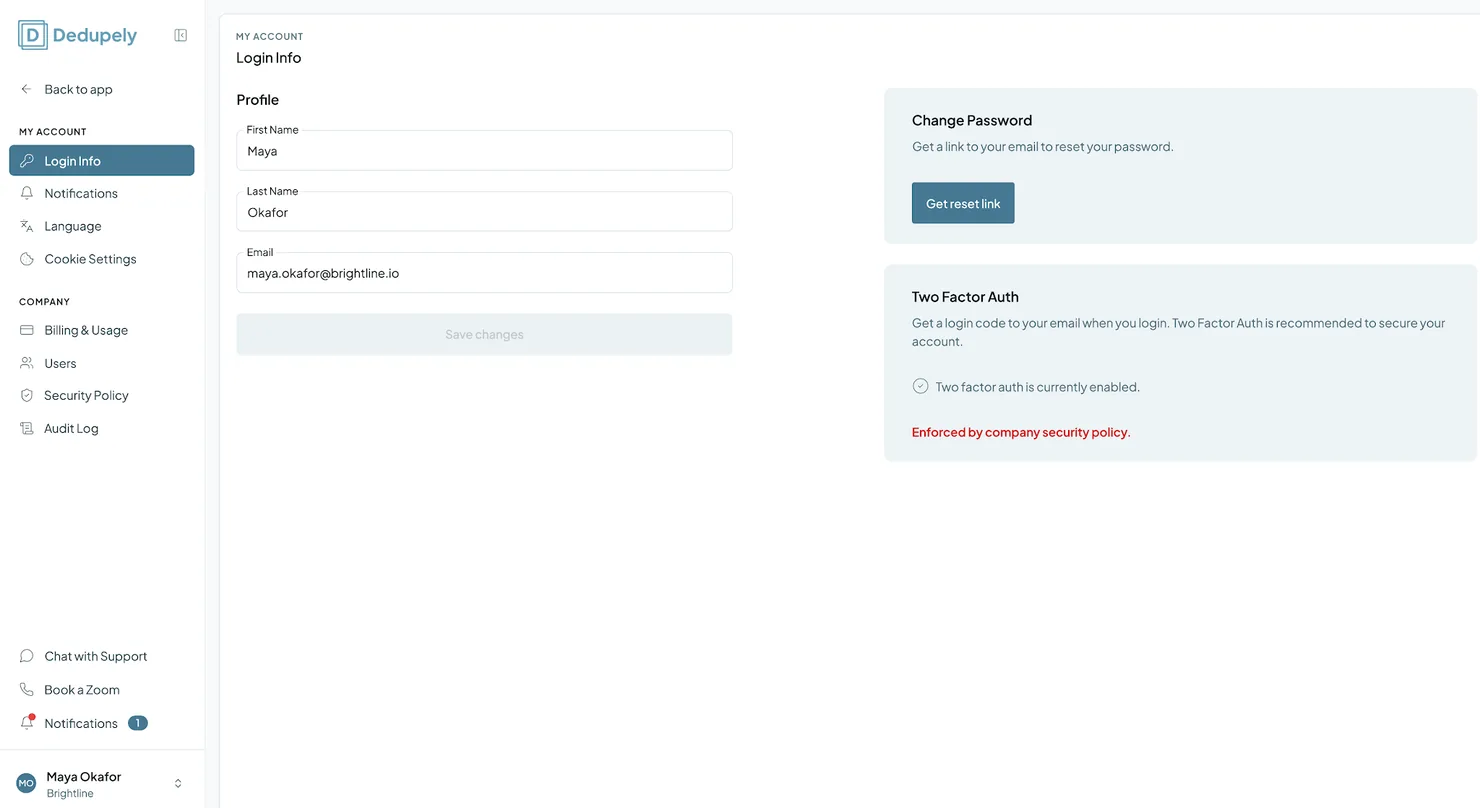
Task: Collapse the sidebar panel icon
Action: (181, 35)
